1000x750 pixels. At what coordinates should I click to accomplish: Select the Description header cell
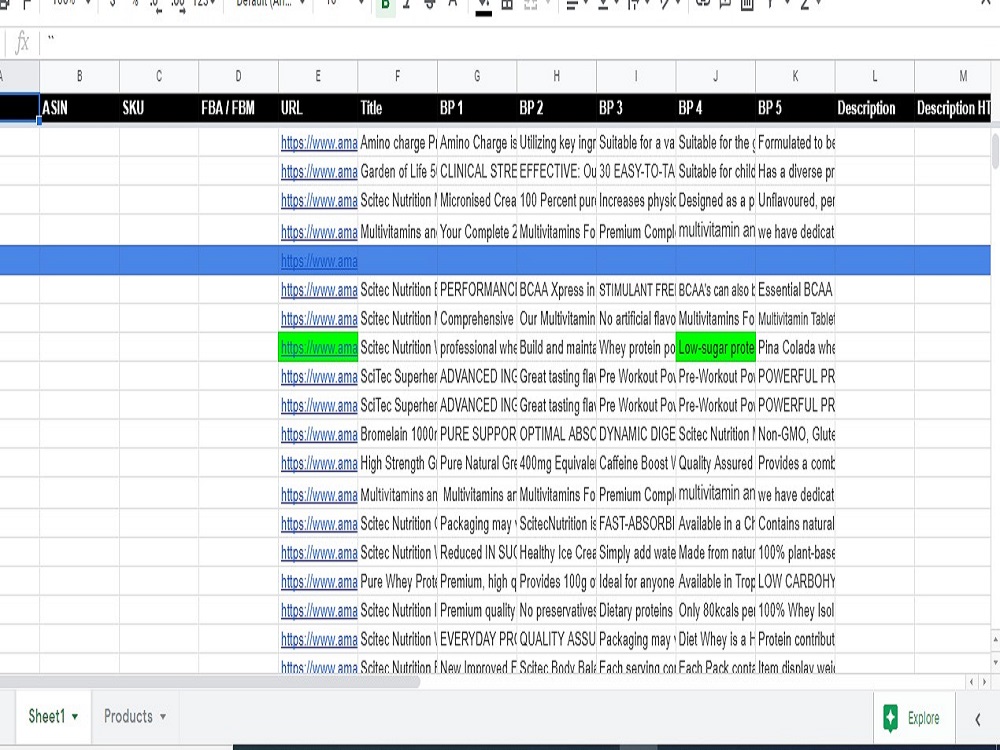874,108
